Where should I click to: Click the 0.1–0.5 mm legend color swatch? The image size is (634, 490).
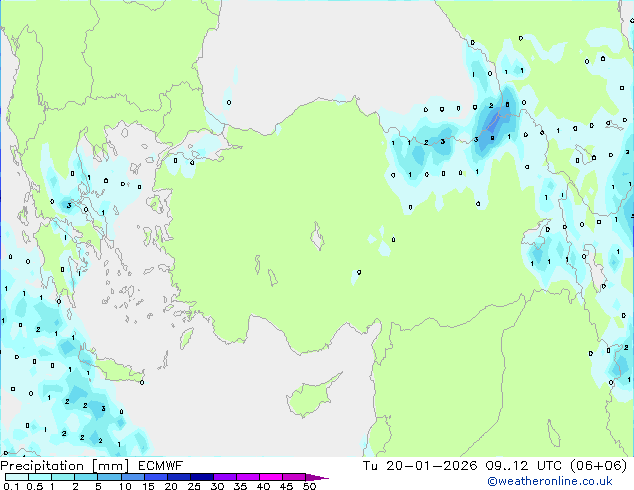point(17,477)
